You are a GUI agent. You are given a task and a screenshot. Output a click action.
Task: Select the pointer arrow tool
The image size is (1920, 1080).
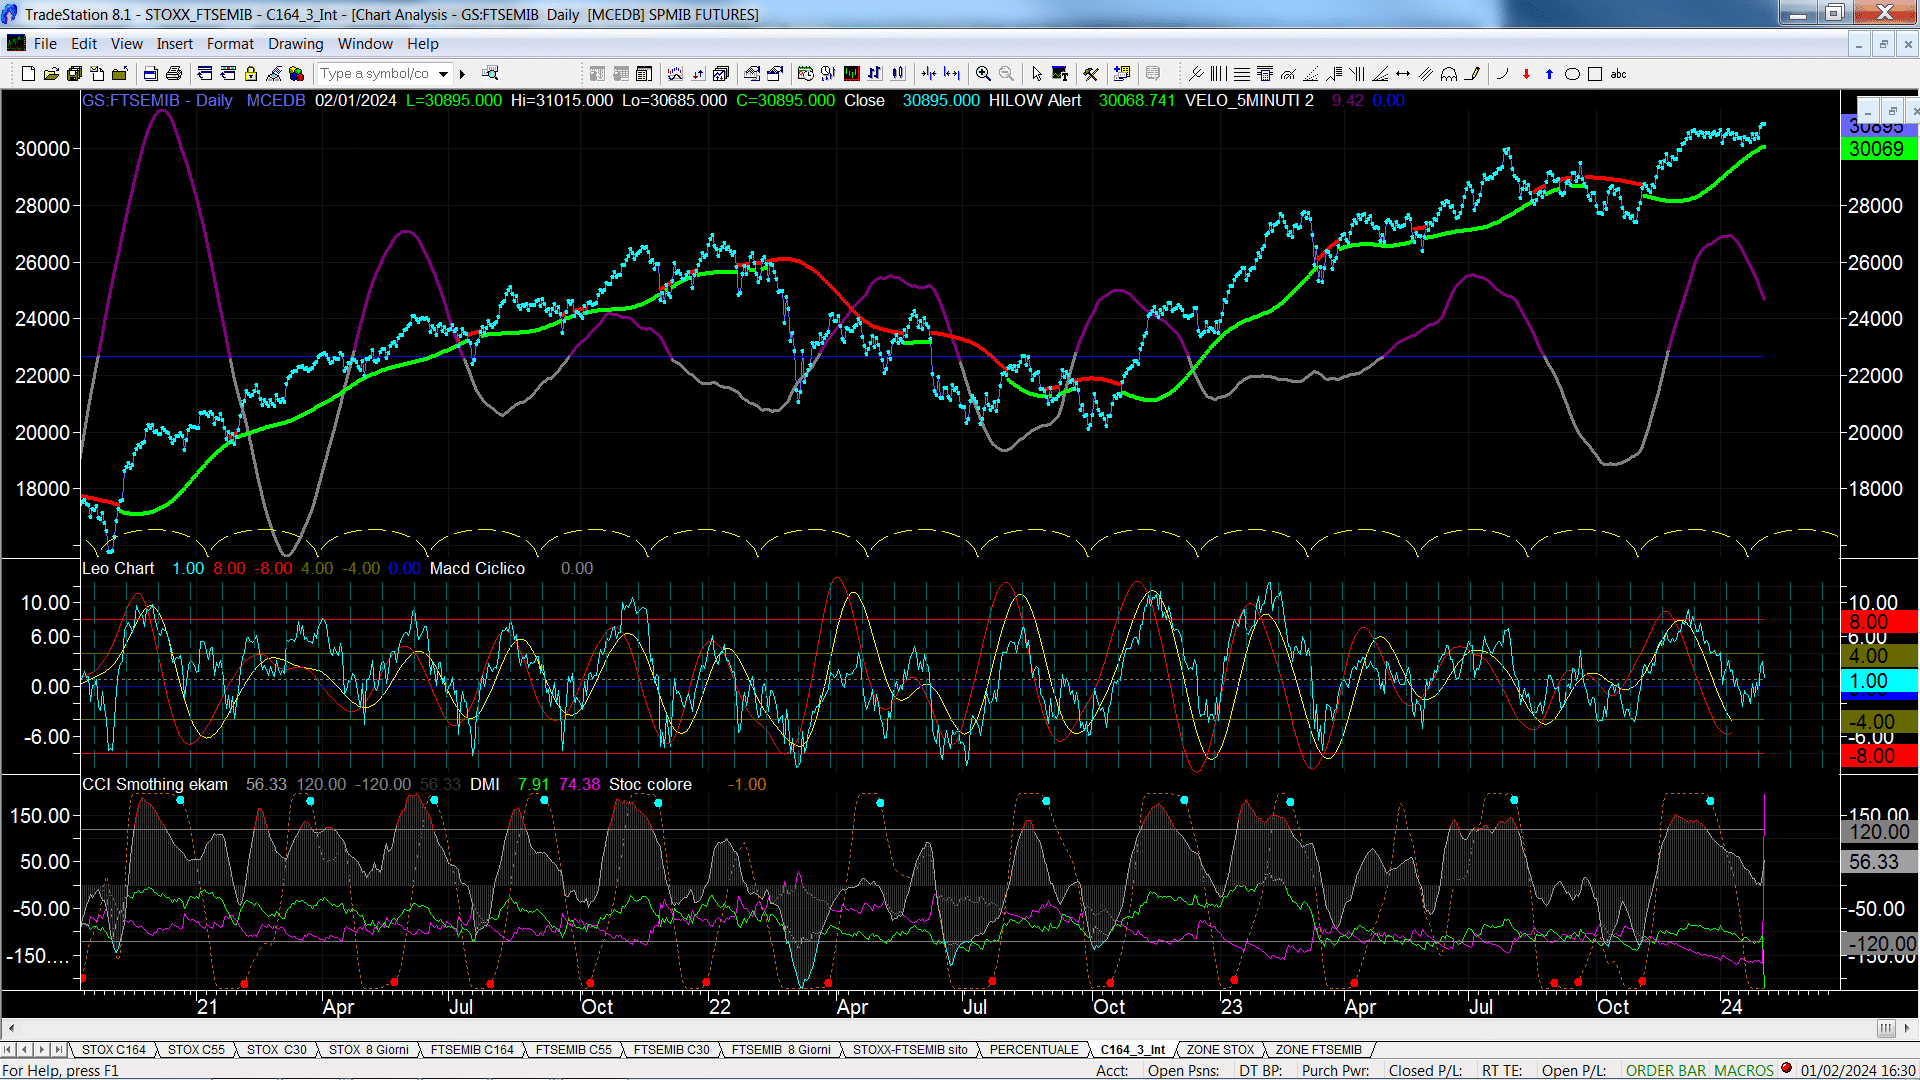(1037, 73)
